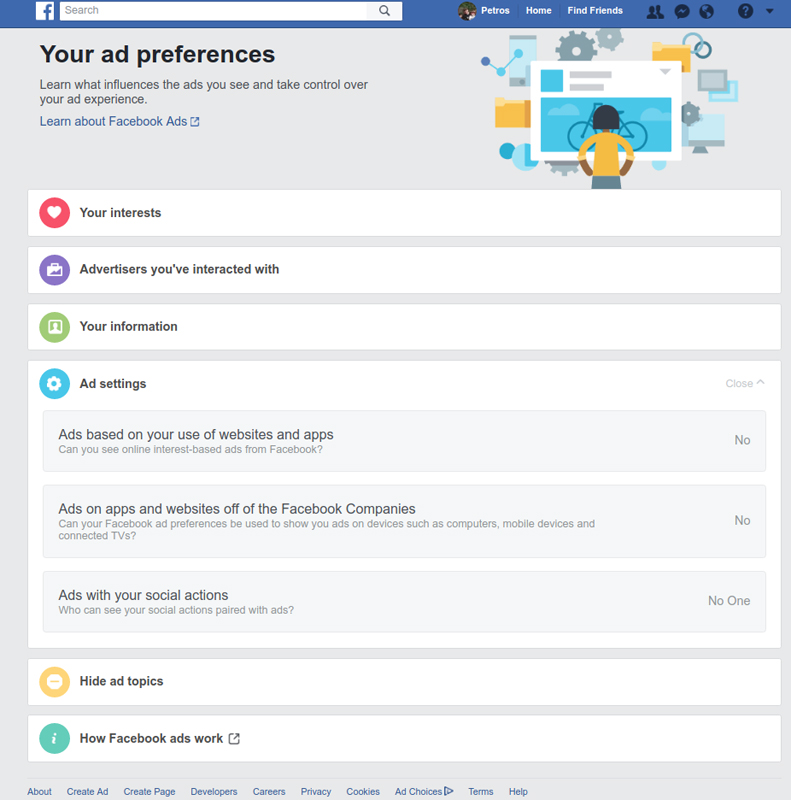Open the friend requests icon

[x=655, y=11]
